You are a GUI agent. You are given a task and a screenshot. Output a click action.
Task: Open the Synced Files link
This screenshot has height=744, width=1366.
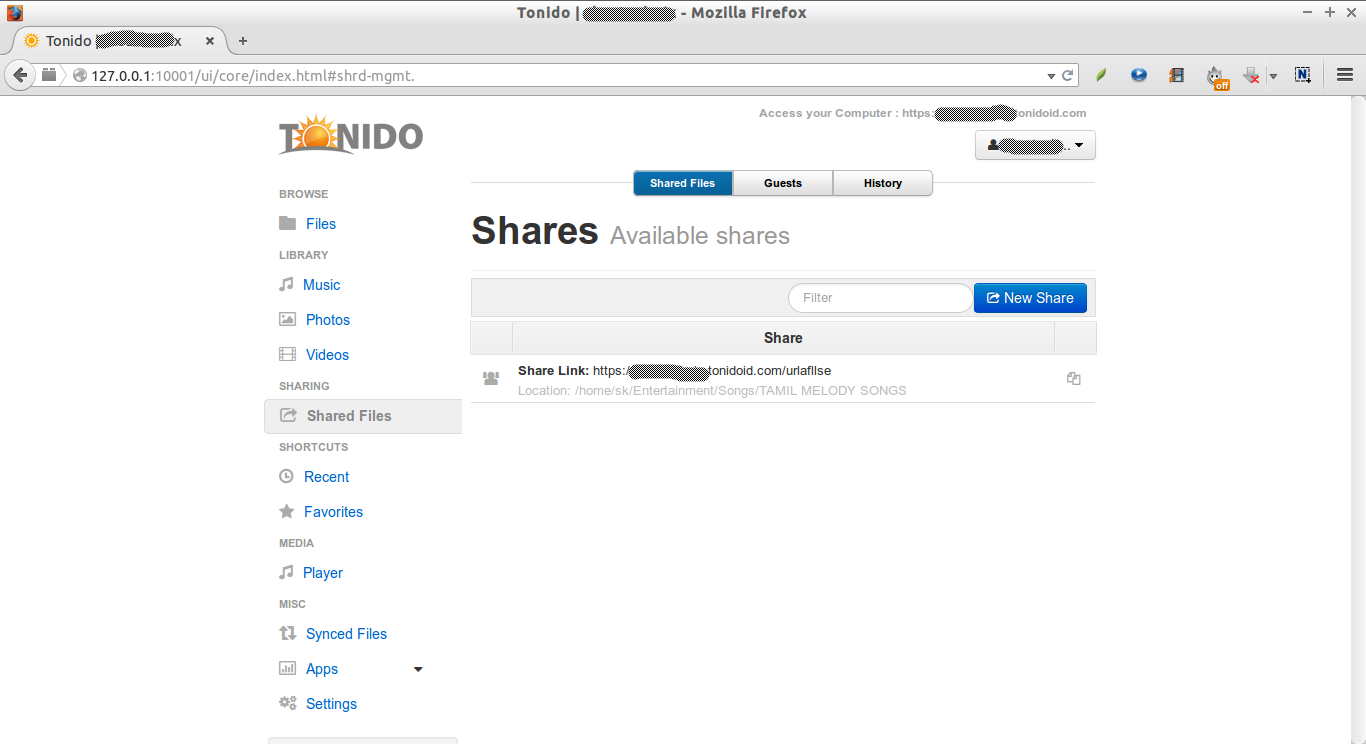coord(346,634)
